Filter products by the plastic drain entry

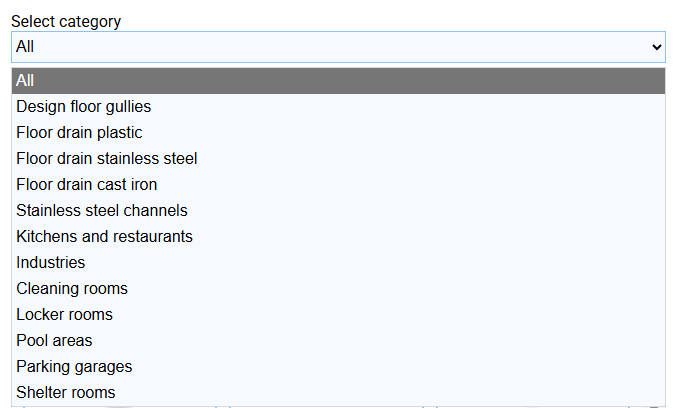[x=79, y=132]
